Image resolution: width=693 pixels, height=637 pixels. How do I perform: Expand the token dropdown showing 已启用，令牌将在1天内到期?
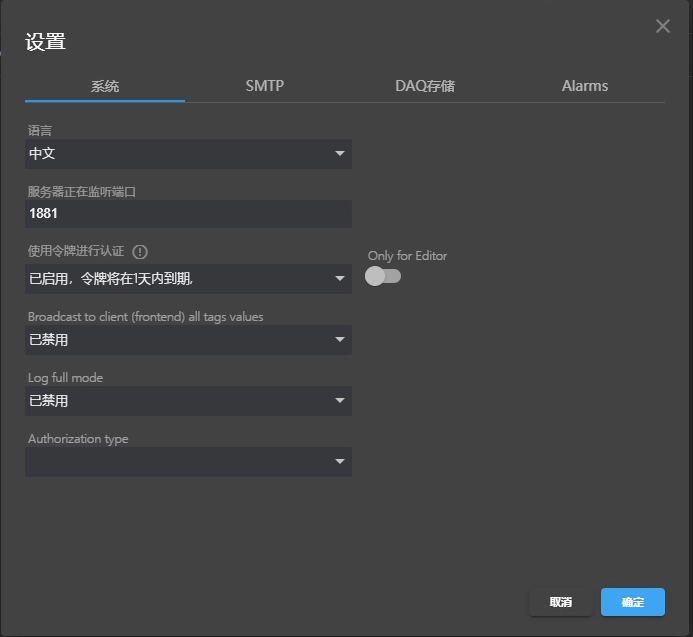(x=180, y=279)
